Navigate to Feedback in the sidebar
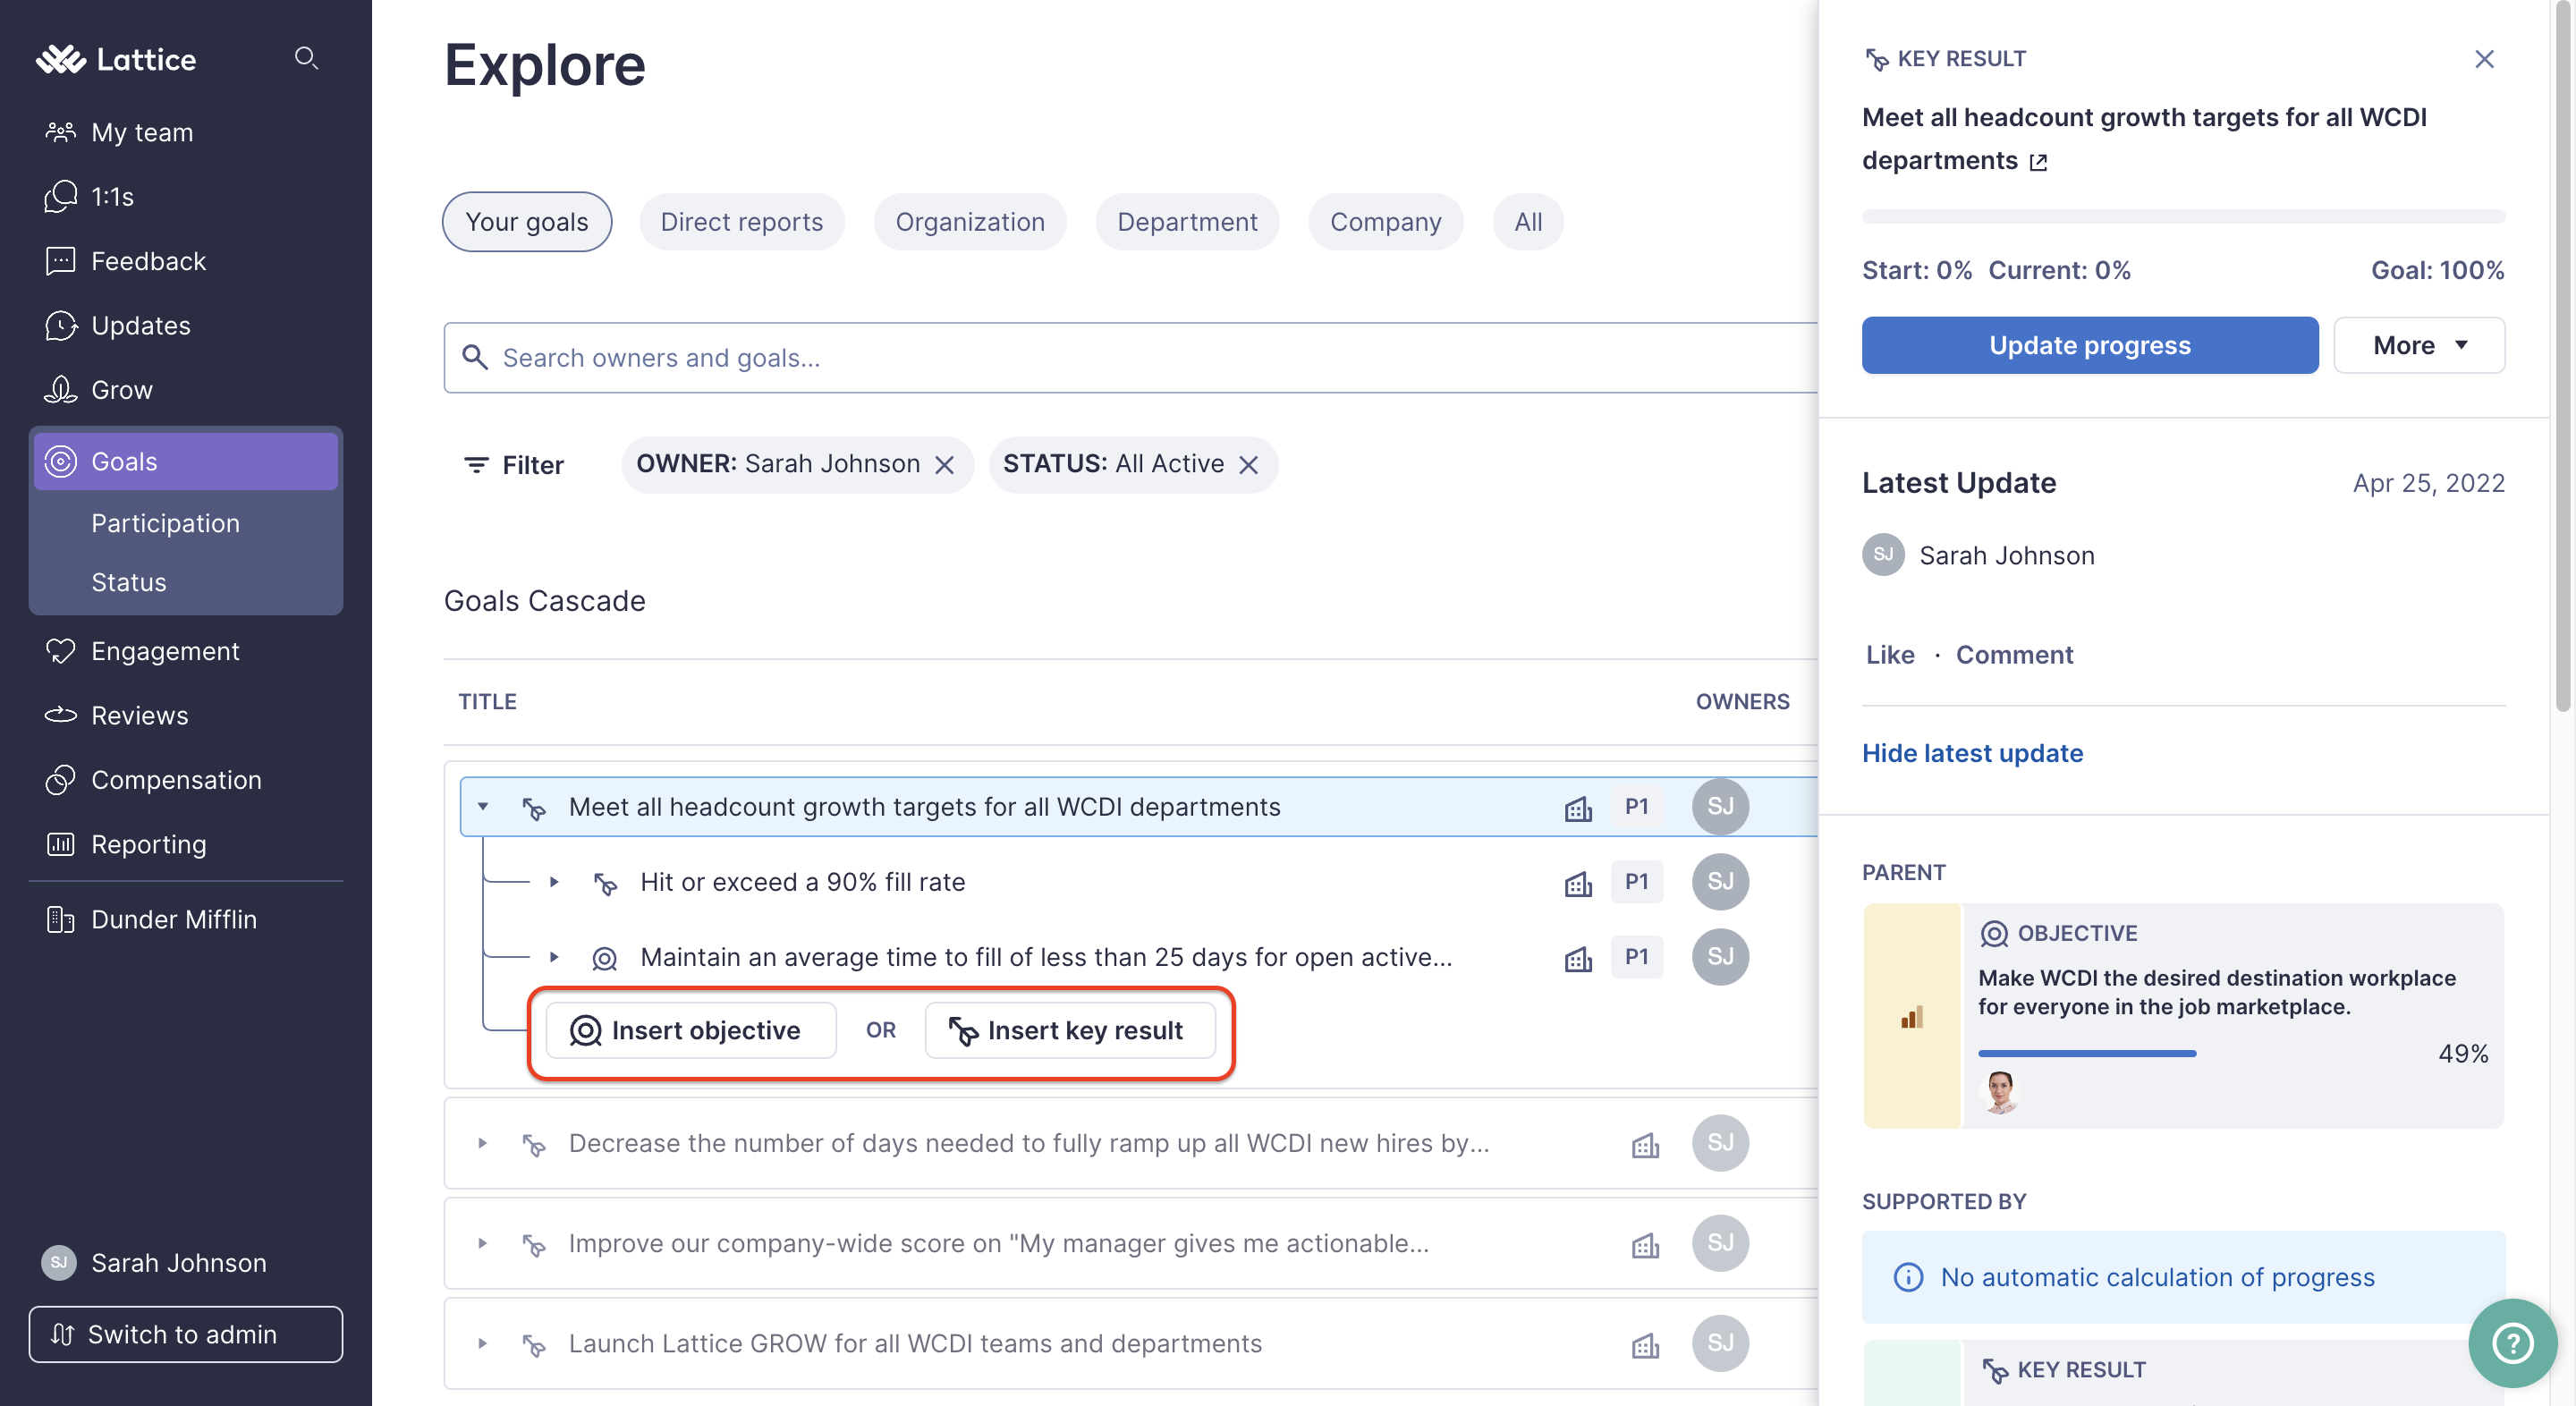 [x=147, y=261]
